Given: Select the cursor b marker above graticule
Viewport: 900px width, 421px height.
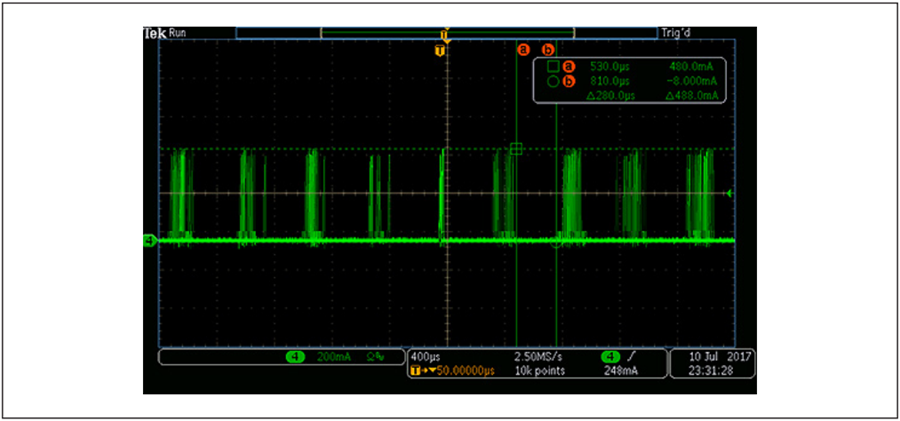Looking at the screenshot, I should (x=548, y=49).
